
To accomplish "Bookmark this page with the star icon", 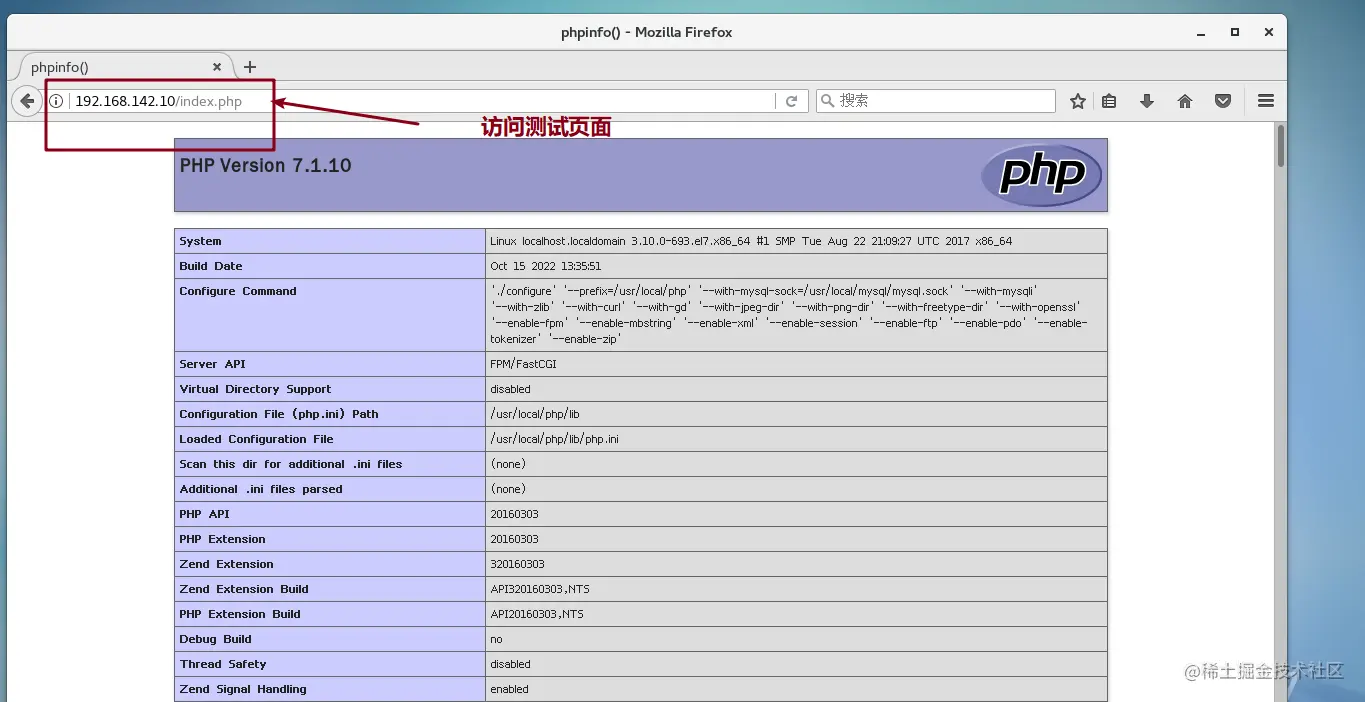I will (1077, 100).
